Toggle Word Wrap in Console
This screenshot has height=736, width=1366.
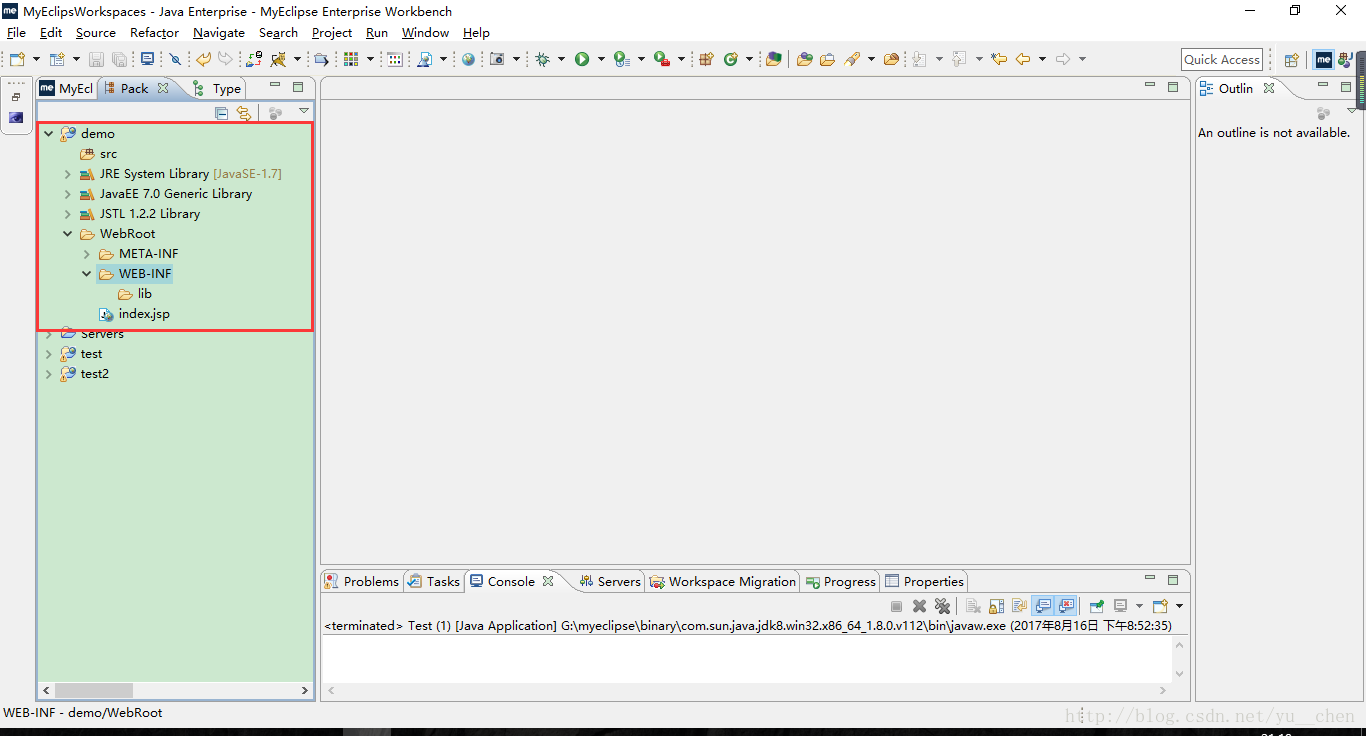click(x=1019, y=606)
